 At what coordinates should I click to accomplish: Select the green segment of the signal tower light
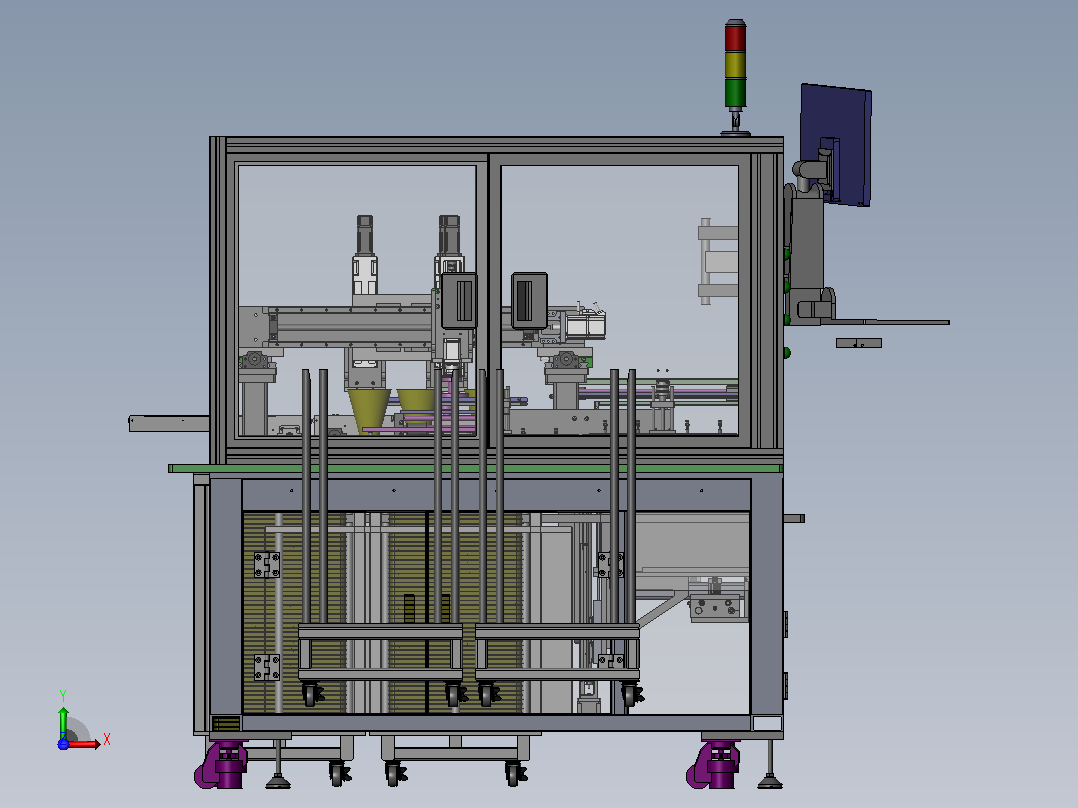click(x=735, y=93)
